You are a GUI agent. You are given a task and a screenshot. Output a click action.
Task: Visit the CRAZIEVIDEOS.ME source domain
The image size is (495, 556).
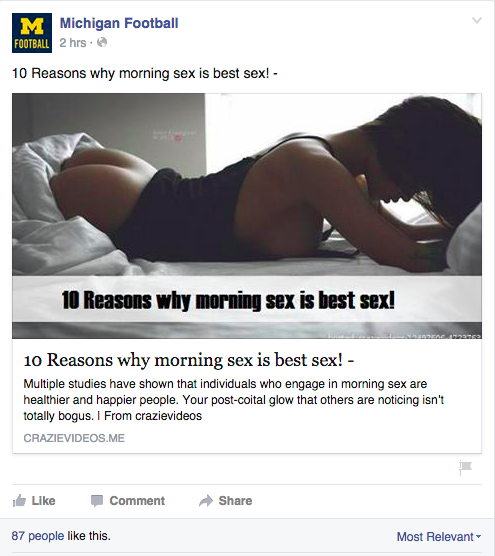coord(74,438)
